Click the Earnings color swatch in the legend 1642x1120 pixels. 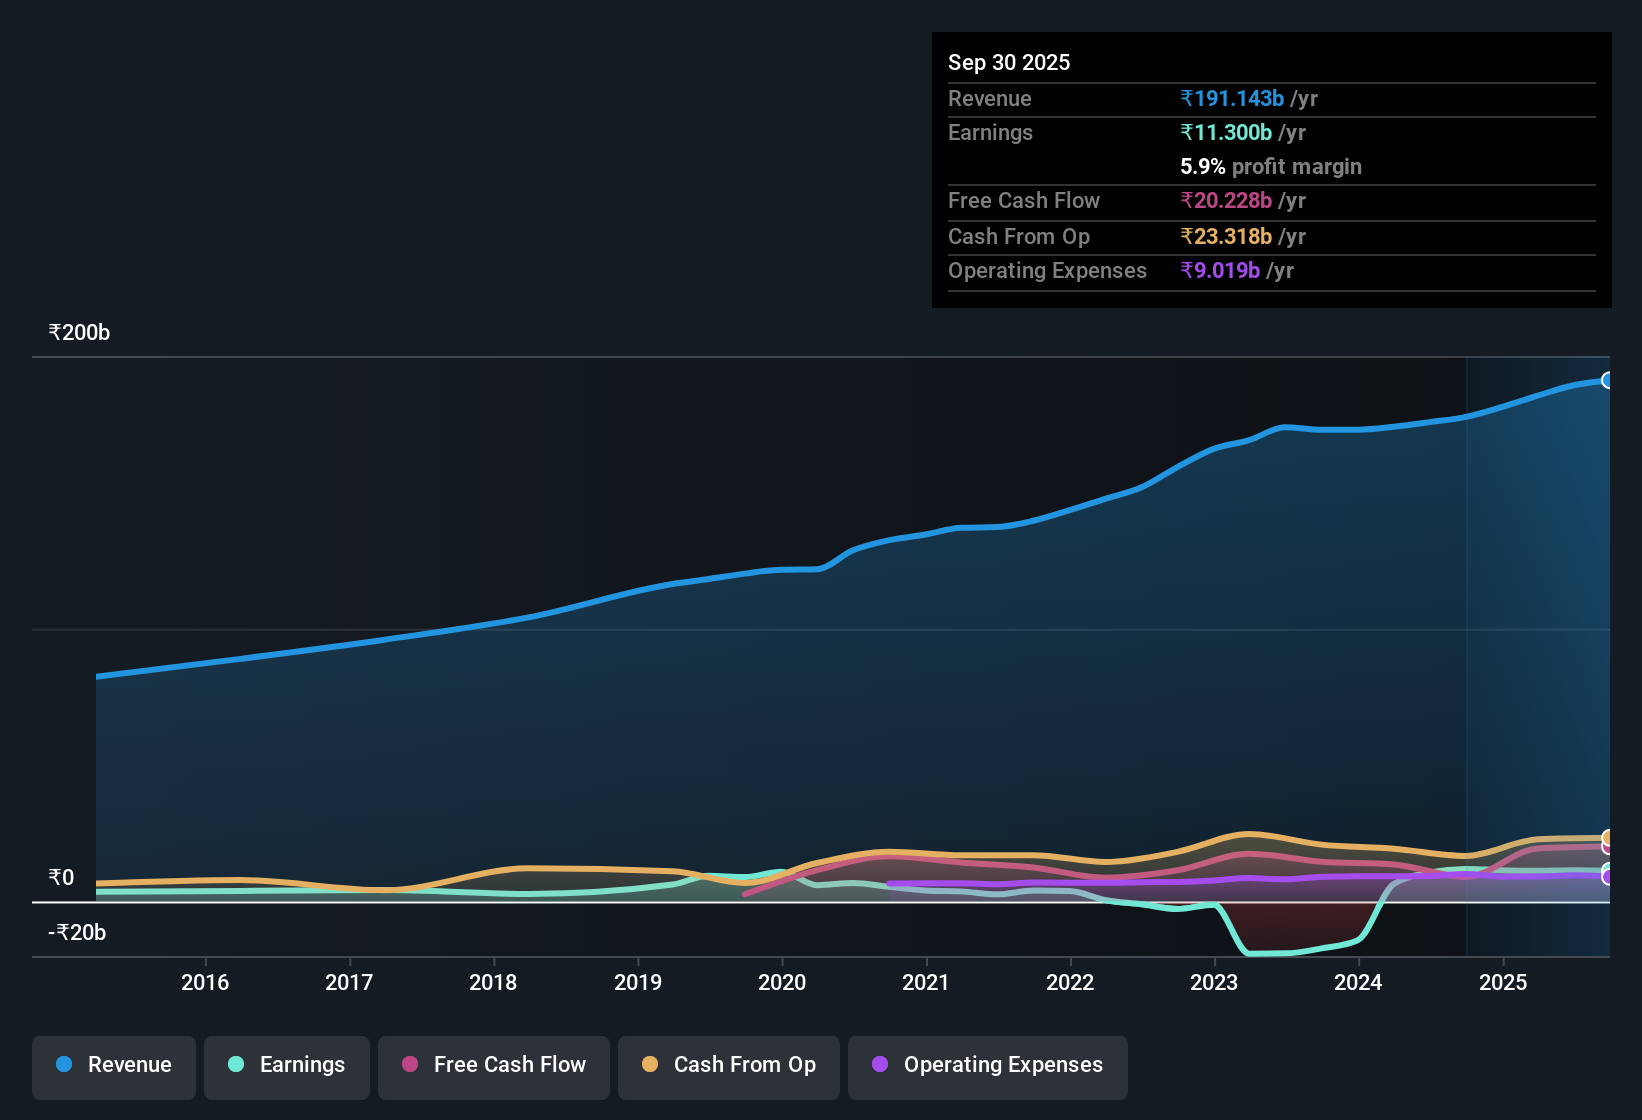[236, 1065]
